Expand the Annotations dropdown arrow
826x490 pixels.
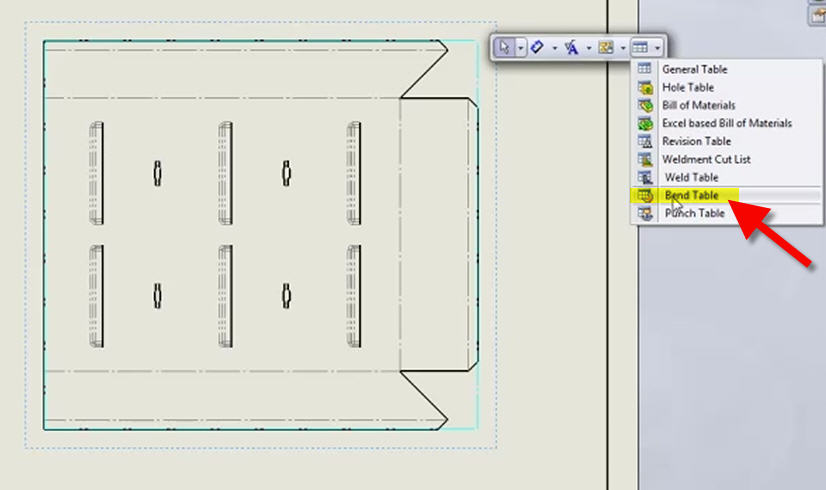[589, 48]
